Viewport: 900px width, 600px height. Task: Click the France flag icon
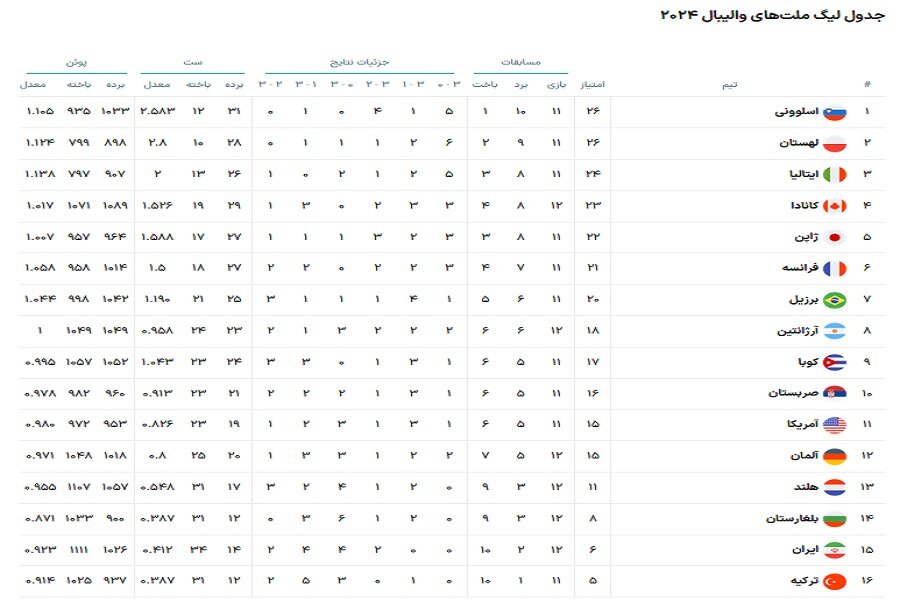point(833,268)
